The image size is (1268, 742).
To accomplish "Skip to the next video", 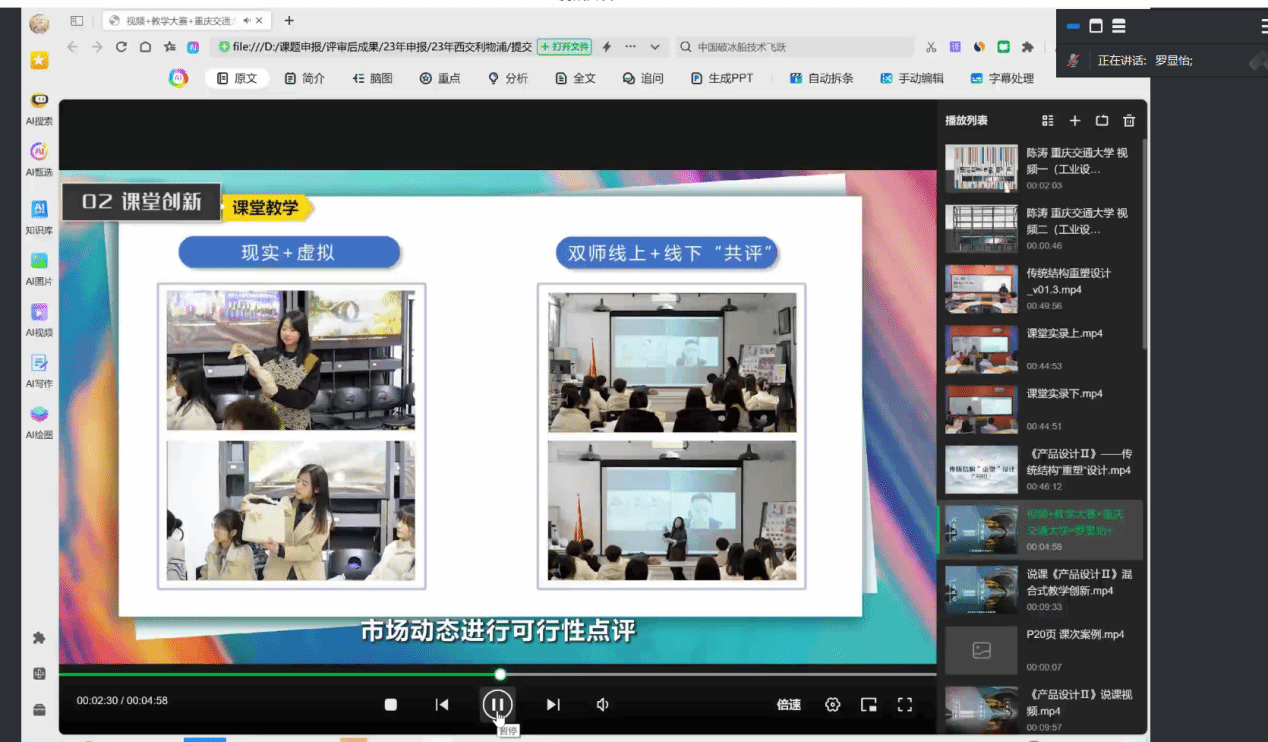I will point(553,705).
